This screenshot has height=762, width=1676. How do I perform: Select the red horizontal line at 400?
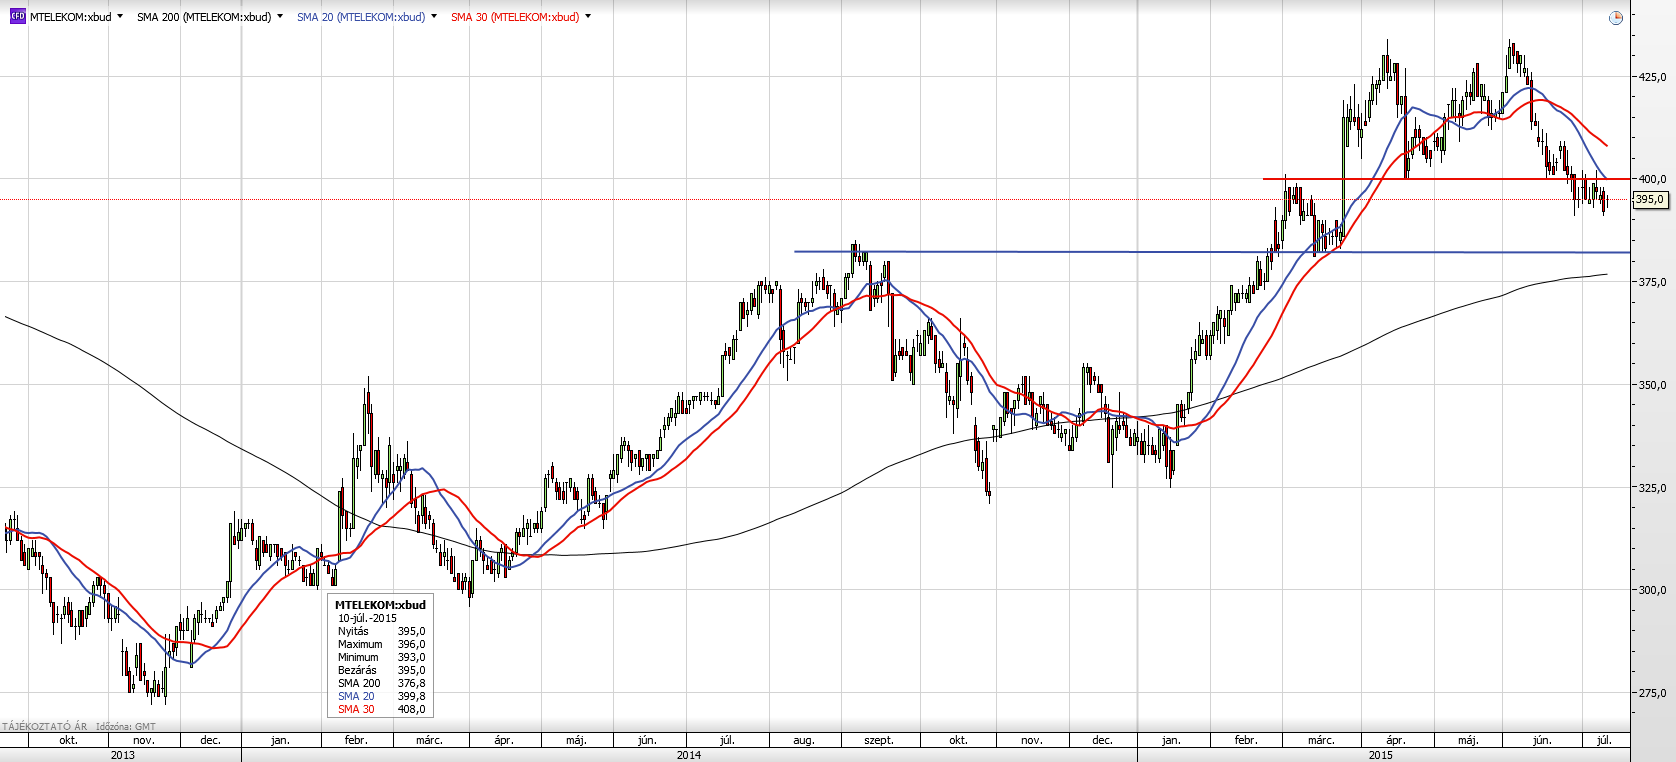1446,179
